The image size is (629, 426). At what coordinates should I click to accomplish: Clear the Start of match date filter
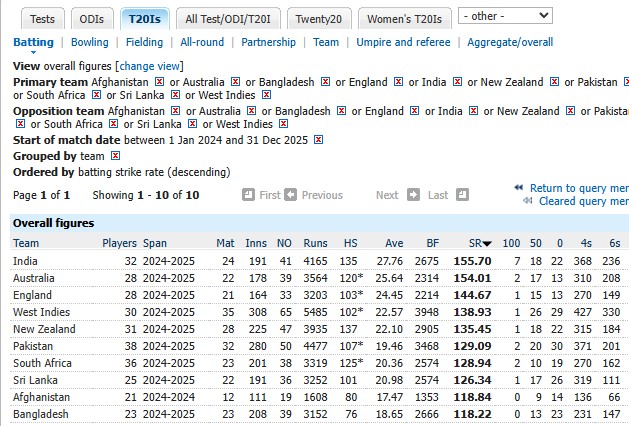click(319, 140)
